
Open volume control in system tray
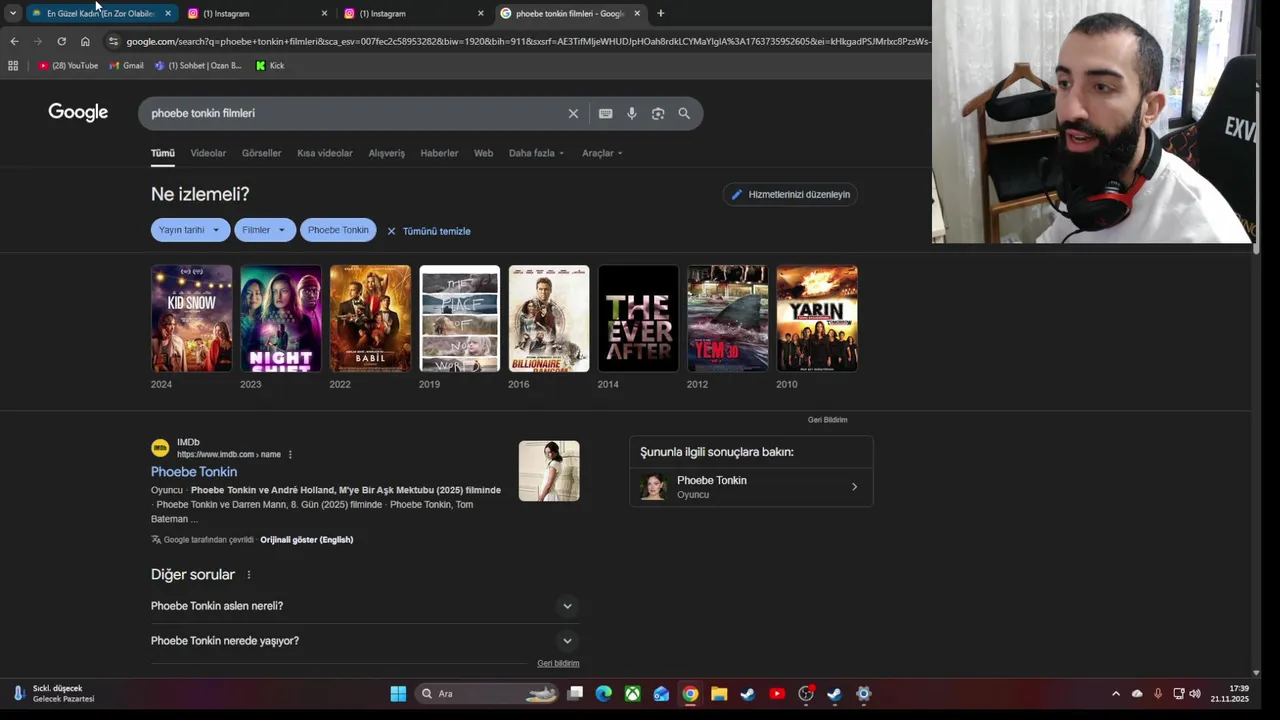1195,693
